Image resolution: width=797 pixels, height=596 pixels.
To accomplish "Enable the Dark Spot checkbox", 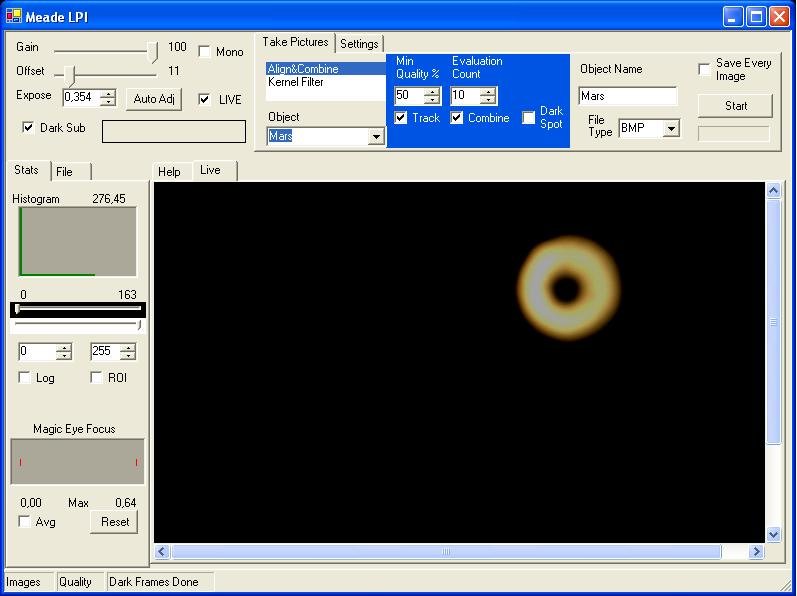I will pos(529,118).
